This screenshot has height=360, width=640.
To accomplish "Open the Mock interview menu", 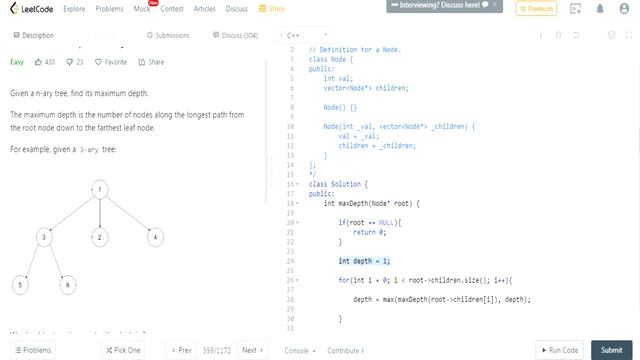I will point(142,9).
